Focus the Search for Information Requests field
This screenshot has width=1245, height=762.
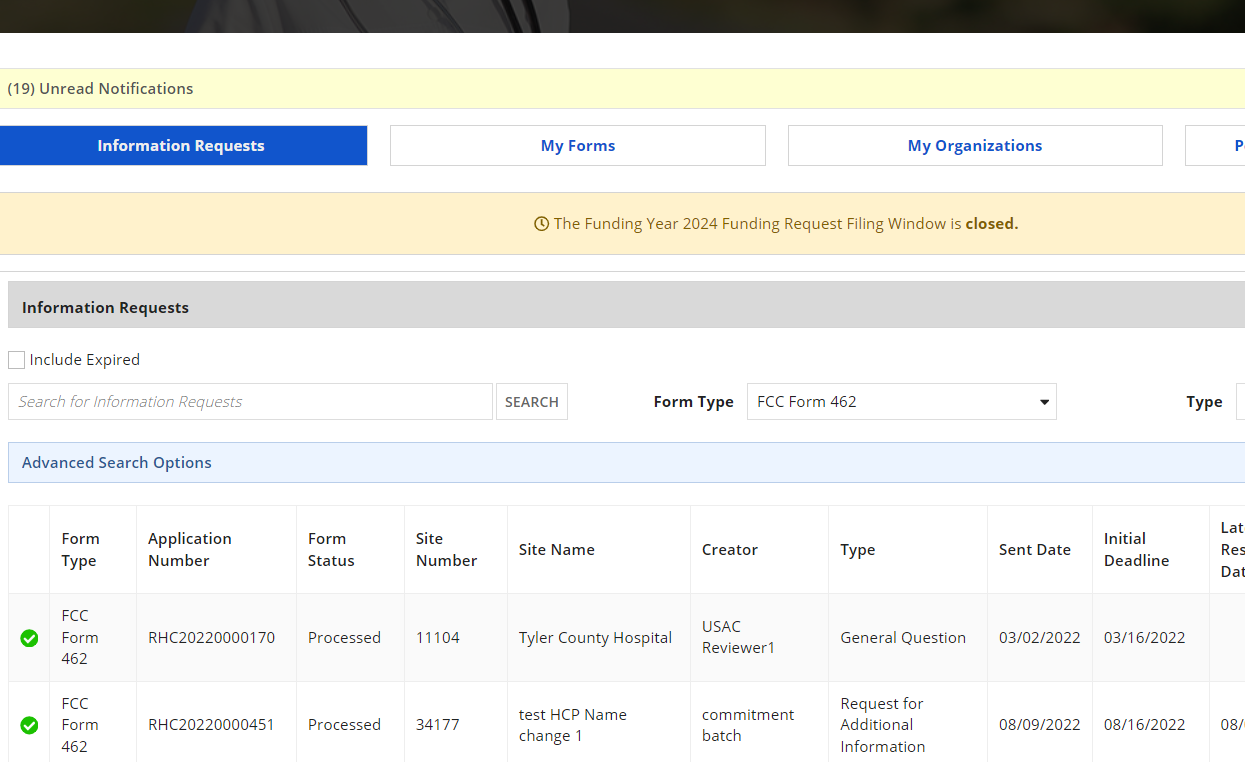pyautogui.click(x=250, y=402)
